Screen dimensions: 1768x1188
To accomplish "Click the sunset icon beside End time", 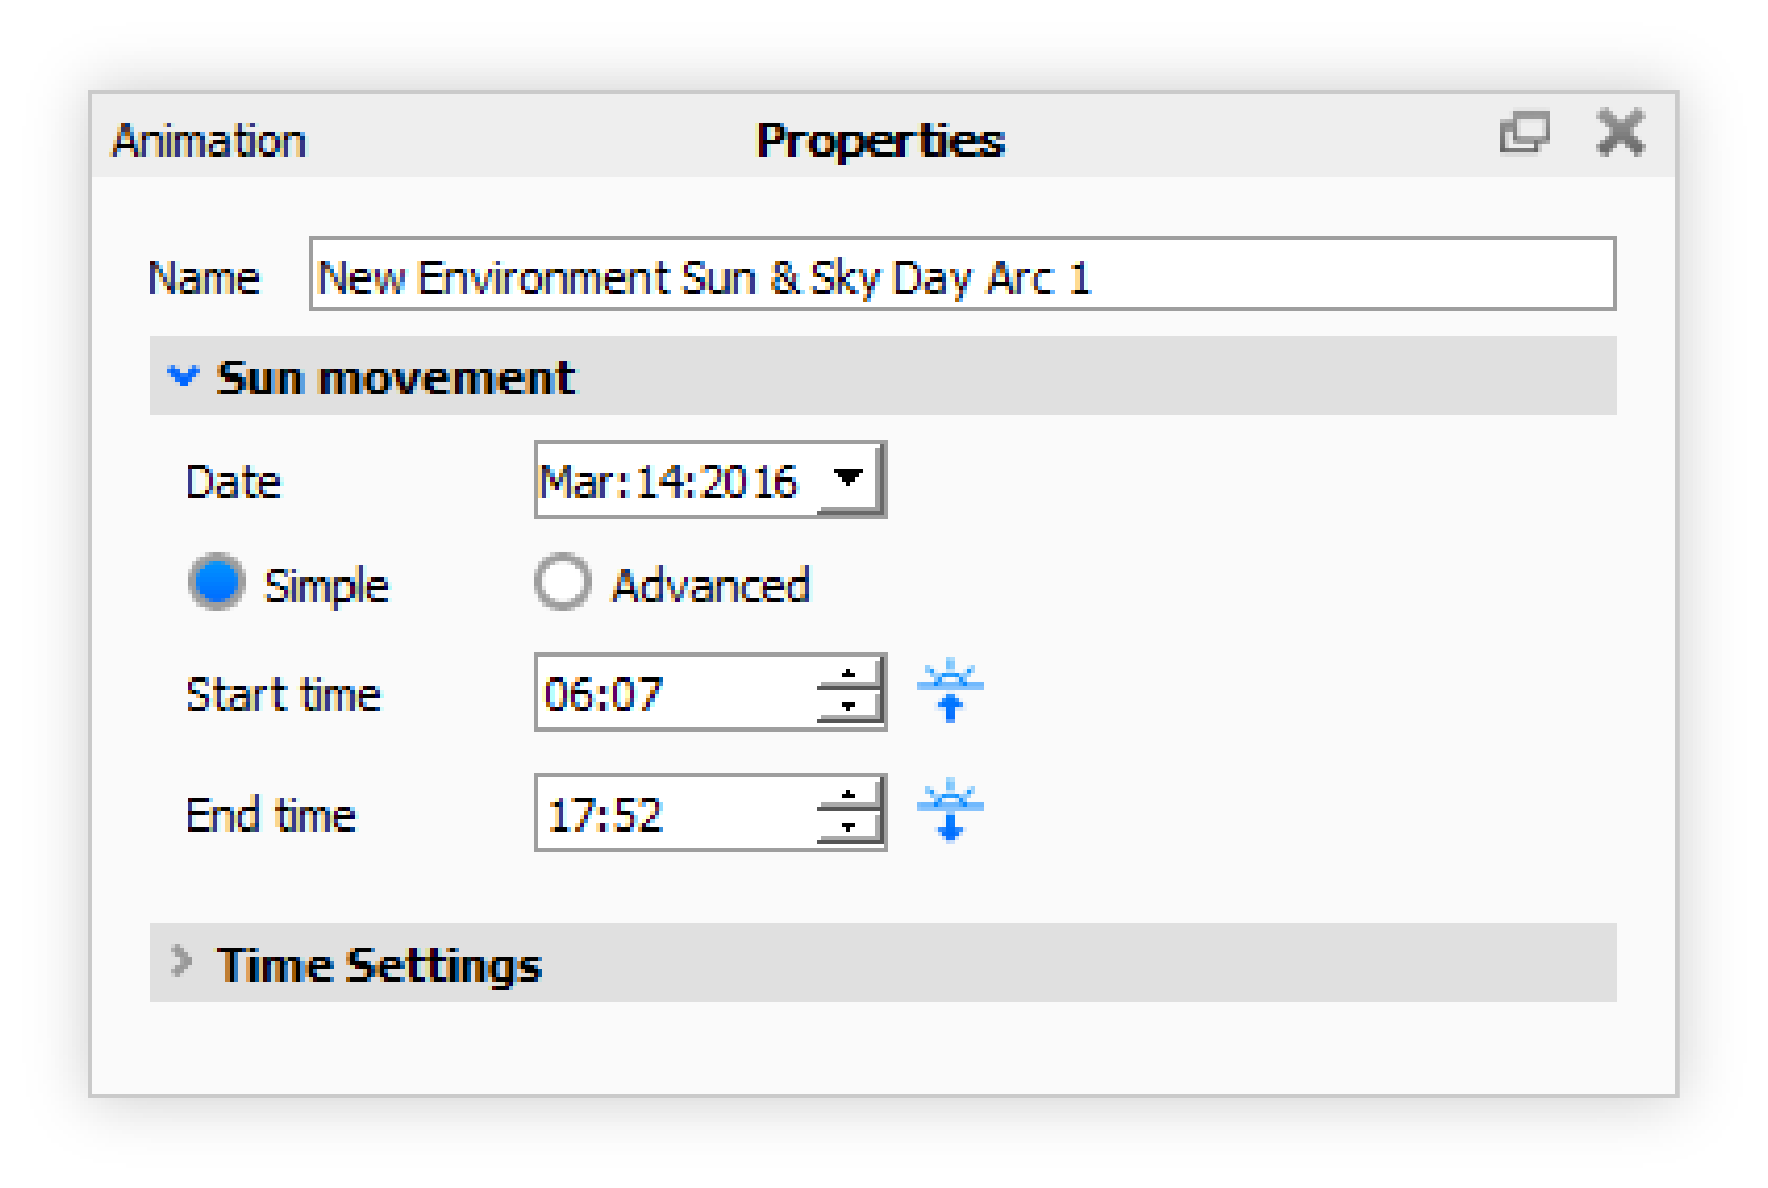I will tap(950, 811).
